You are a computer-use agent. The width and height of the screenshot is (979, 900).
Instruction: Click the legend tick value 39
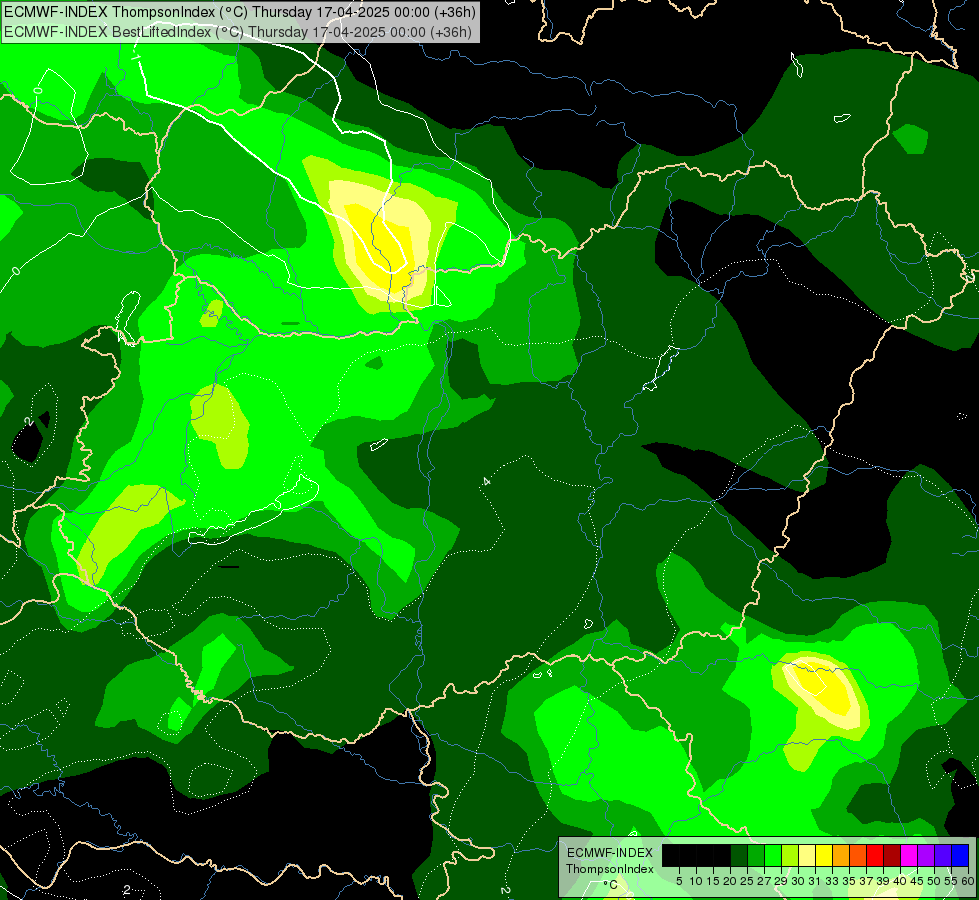pos(883,881)
